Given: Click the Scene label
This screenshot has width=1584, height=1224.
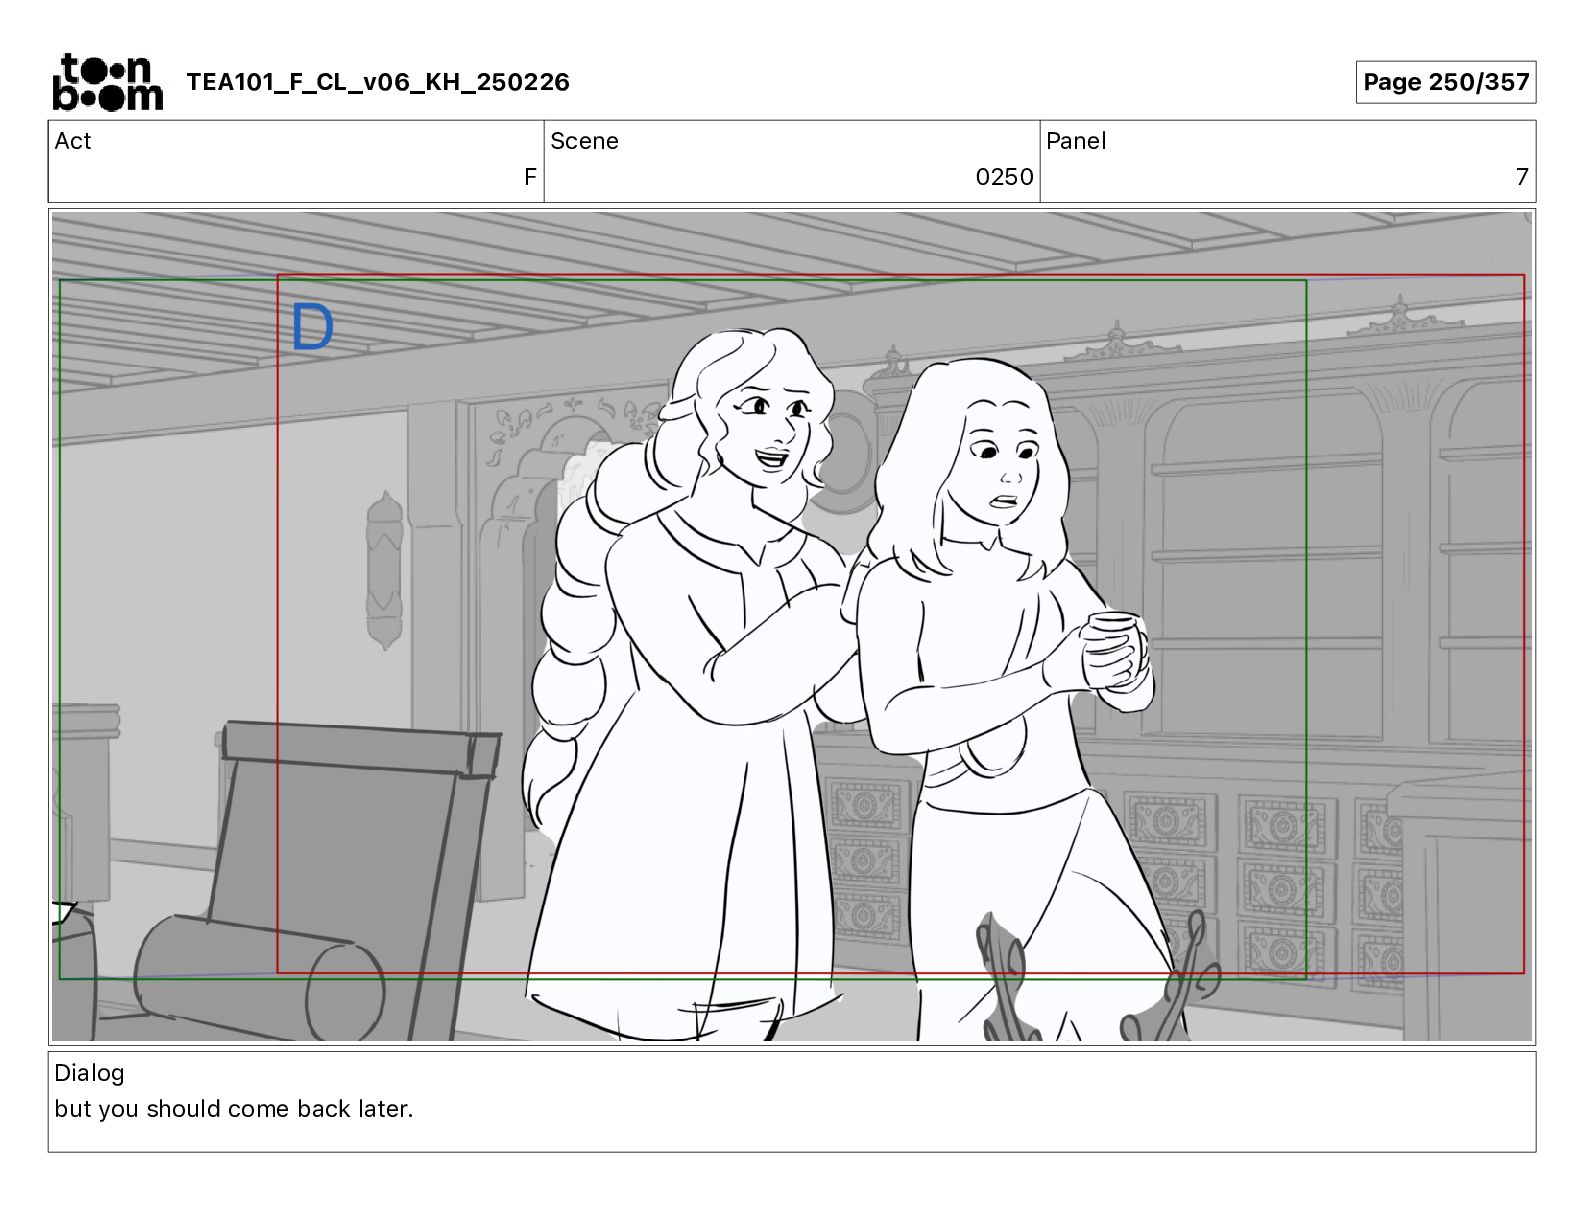Looking at the screenshot, I should click(584, 141).
